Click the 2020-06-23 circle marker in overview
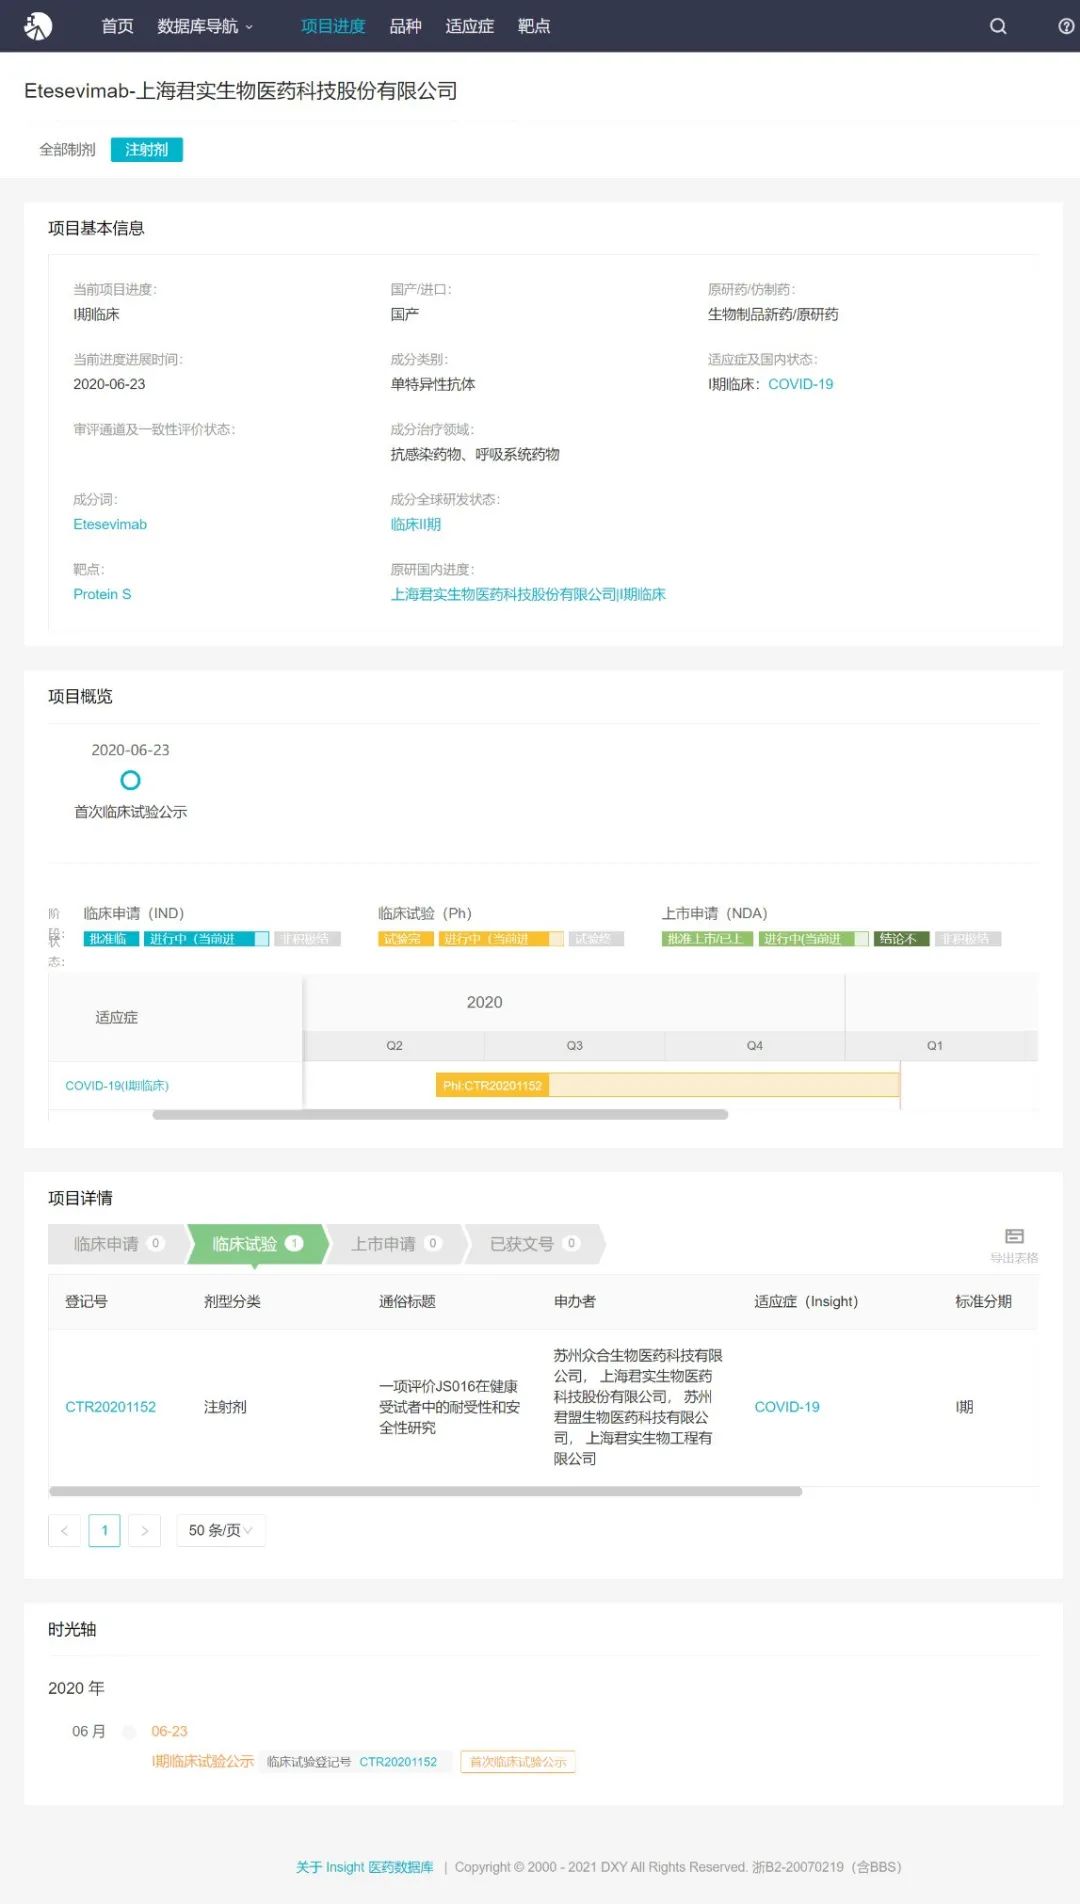 pos(130,780)
